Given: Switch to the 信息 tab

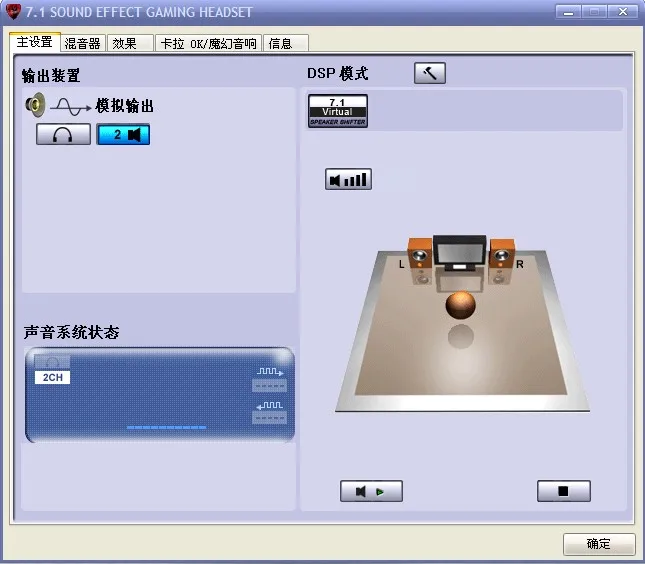Looking at the screenshot, I should [x=285, y=43].
